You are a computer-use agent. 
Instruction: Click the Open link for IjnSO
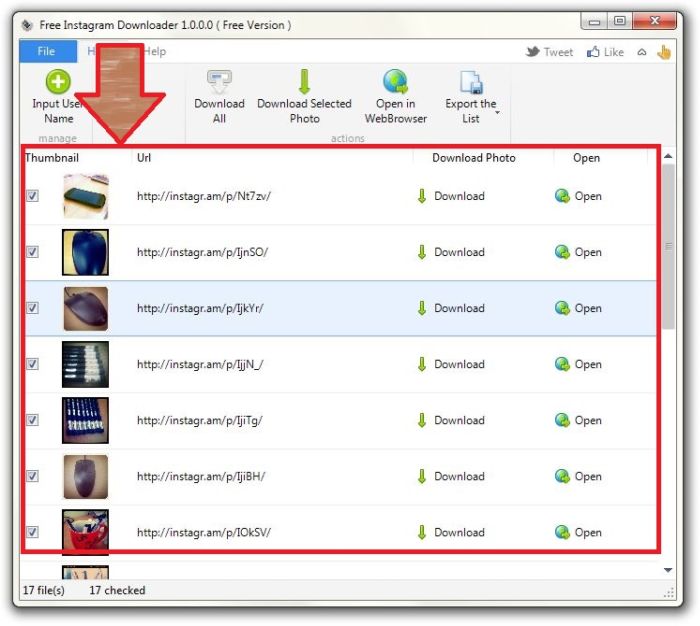pos(588,253)
